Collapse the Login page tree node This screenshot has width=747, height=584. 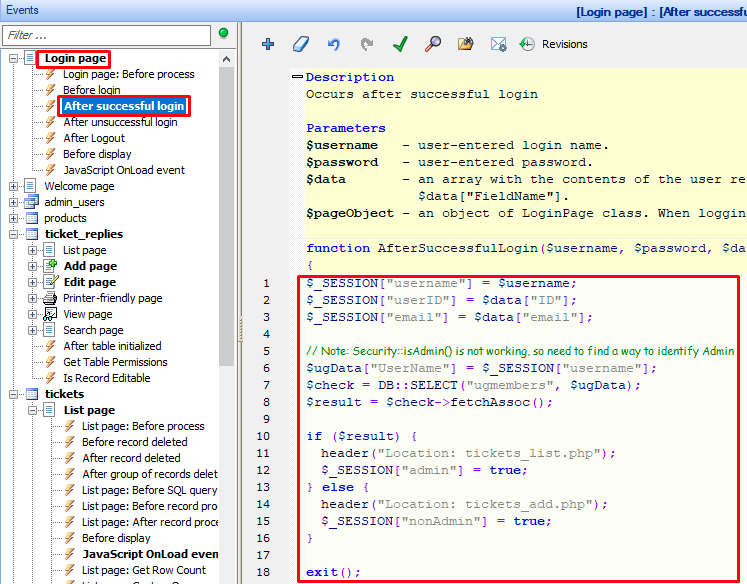pos(14,59)
